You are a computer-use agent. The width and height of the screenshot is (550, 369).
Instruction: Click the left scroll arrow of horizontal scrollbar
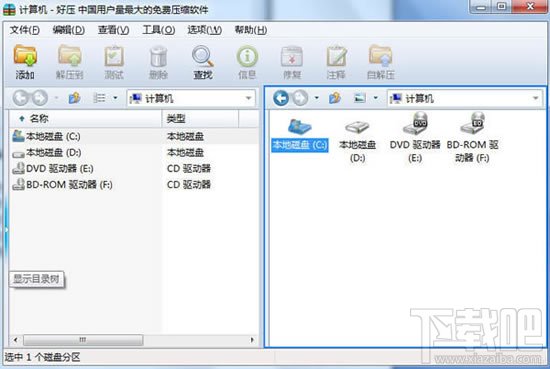pos(15,340)
